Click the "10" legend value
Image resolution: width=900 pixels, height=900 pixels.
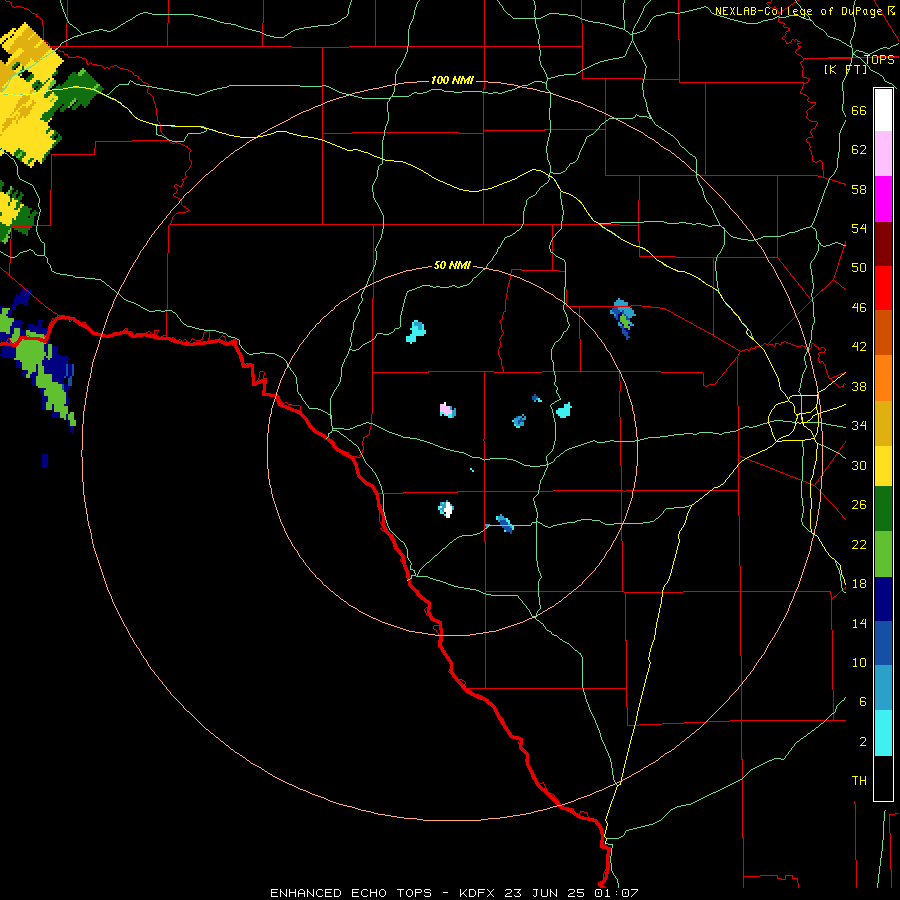tap(859, 663)
